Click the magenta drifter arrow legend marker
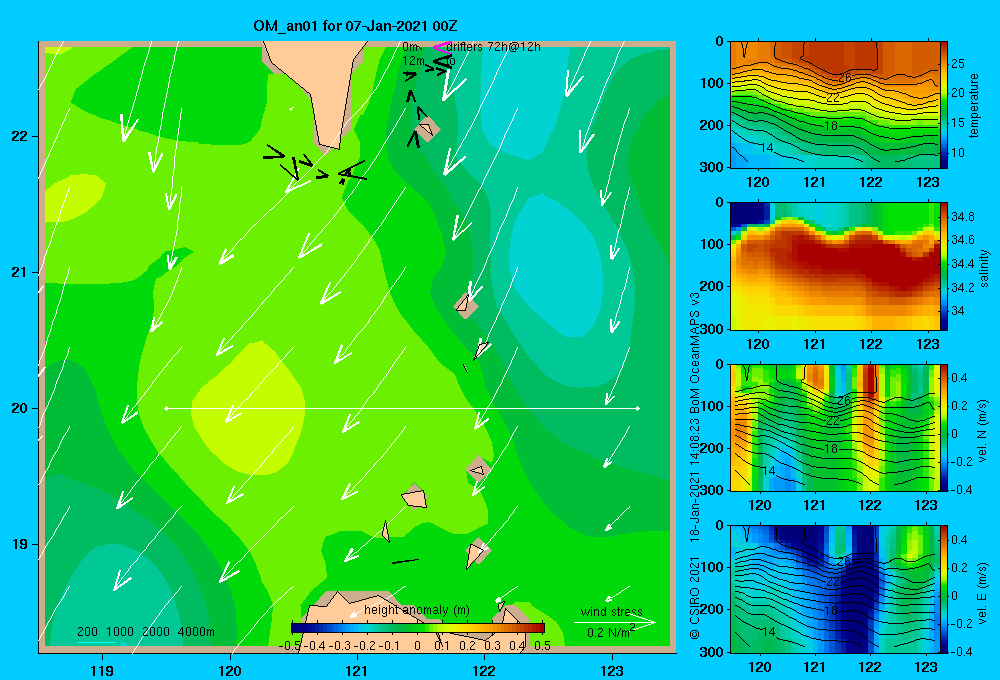 (442, 47)
